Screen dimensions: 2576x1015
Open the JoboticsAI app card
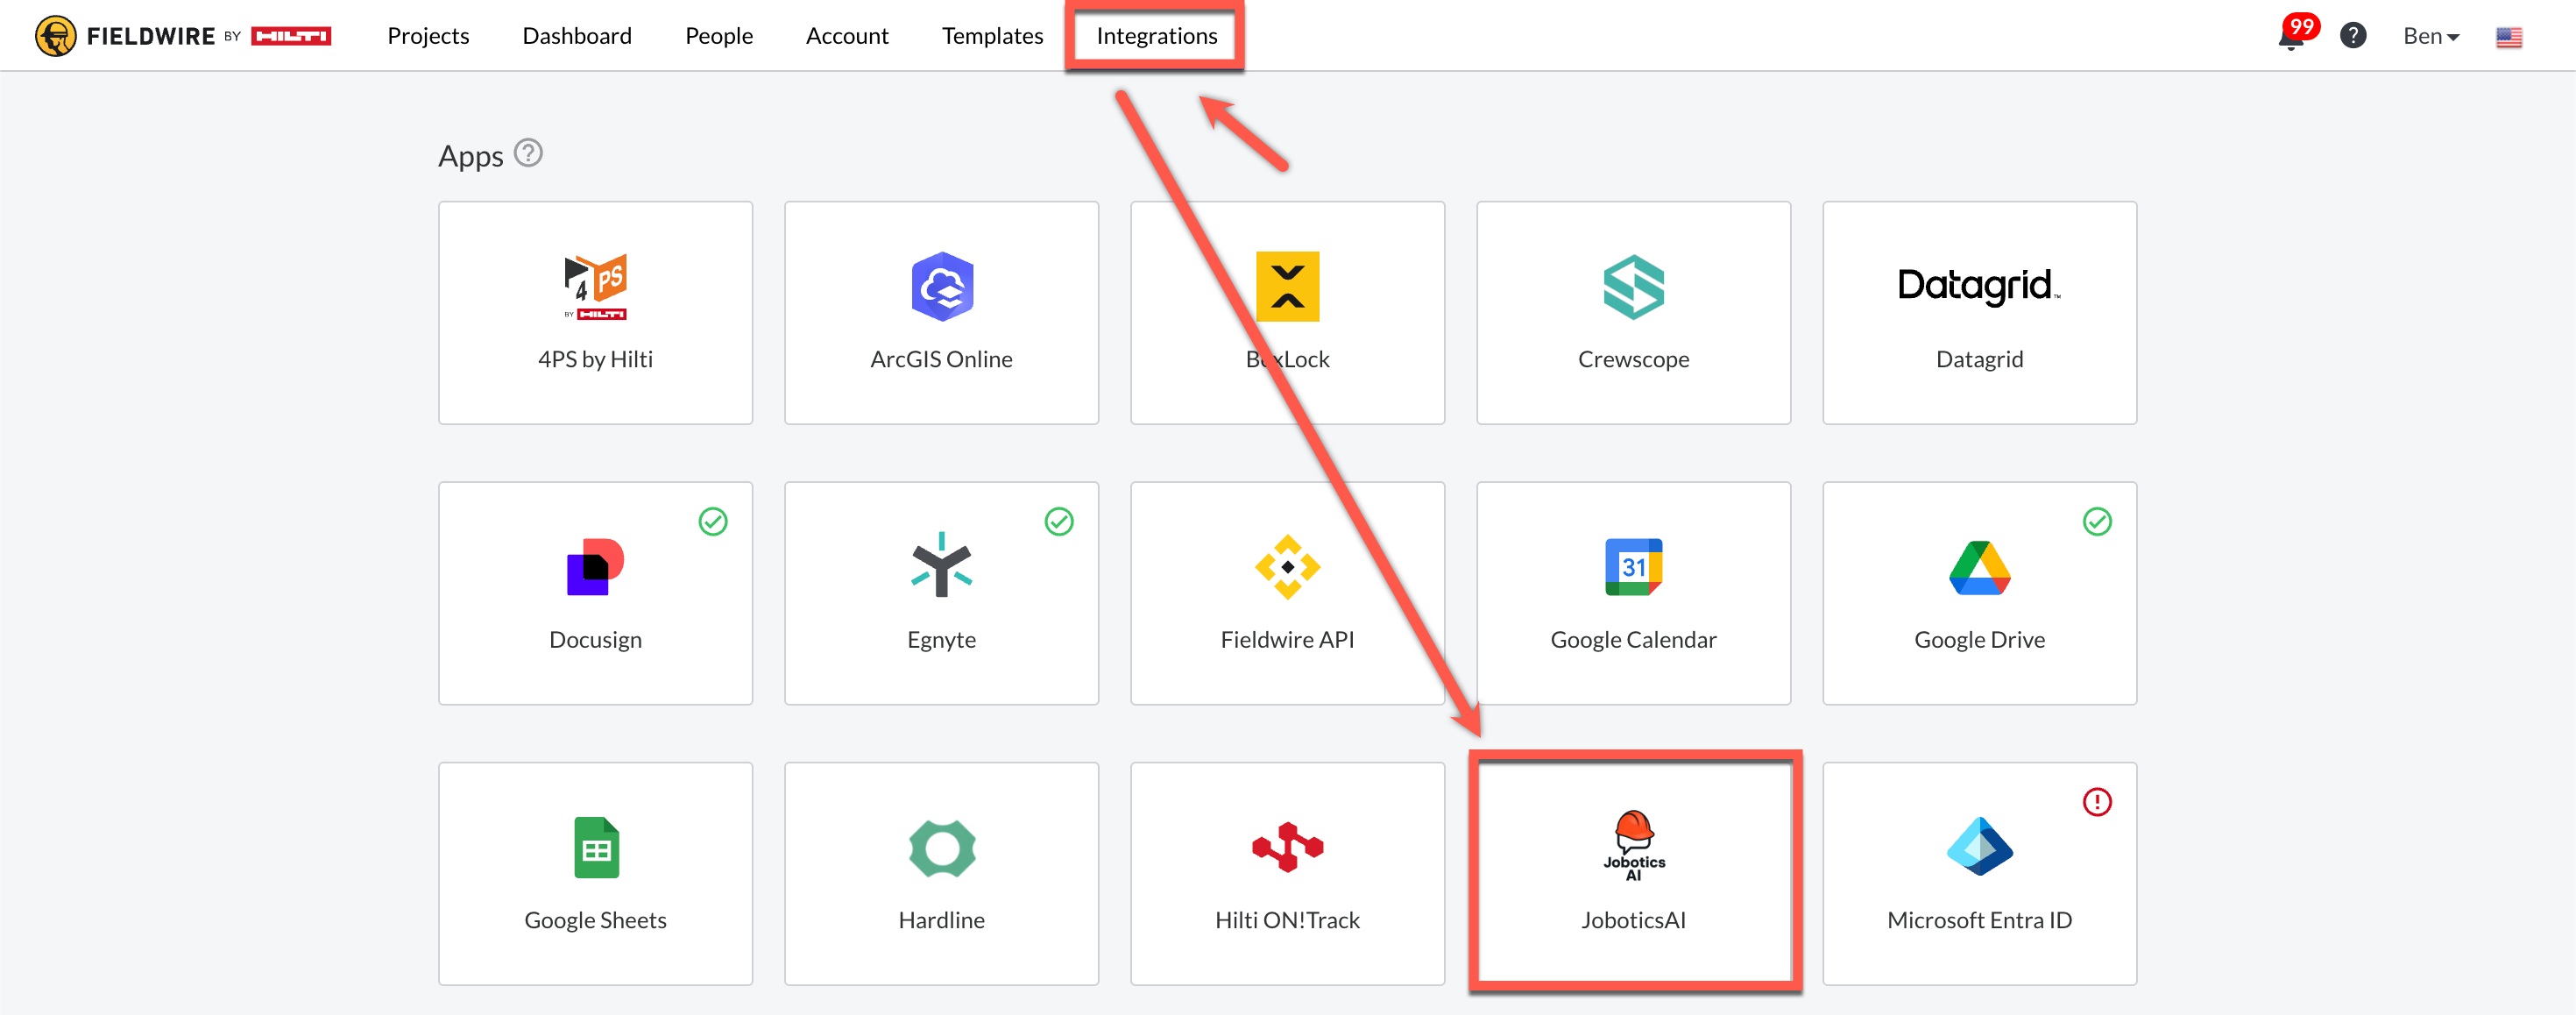click(1633, 872)
